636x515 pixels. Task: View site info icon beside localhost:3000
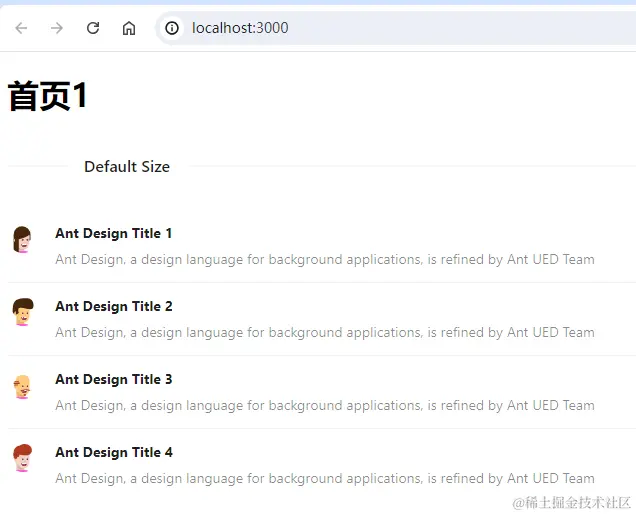[x=172, y=28]
